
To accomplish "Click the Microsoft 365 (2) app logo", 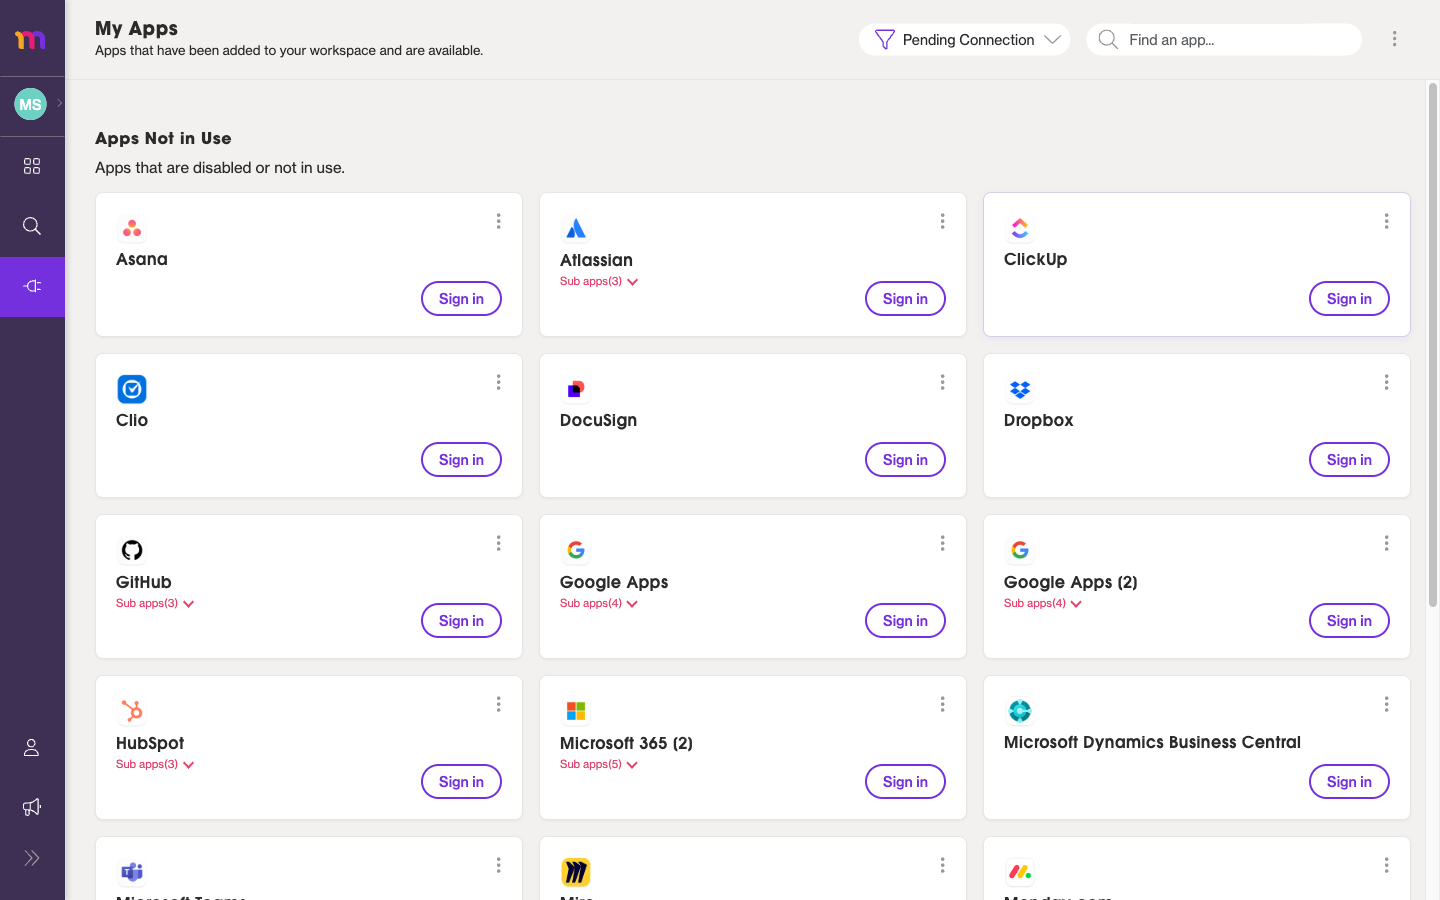I will (x=576, y=711).
